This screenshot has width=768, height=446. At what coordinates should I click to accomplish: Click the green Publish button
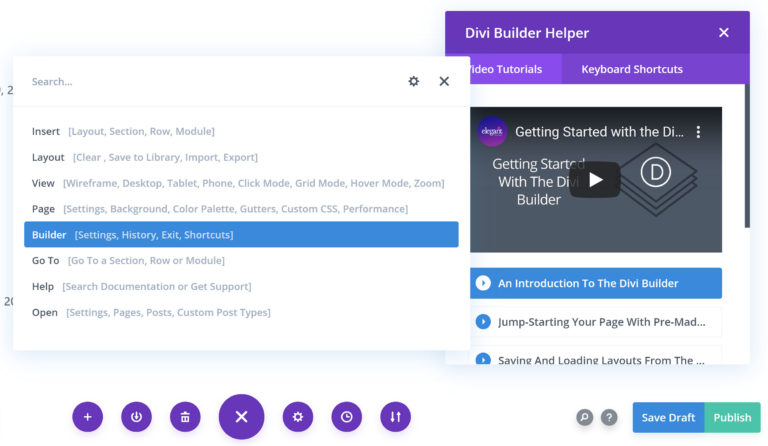point(732,418)
